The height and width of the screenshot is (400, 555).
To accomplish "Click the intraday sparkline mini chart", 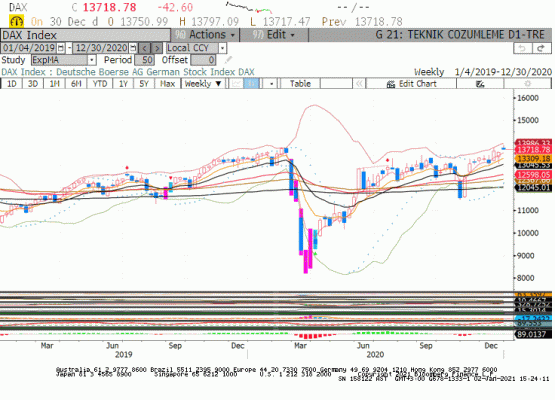I will click(249, 7).
